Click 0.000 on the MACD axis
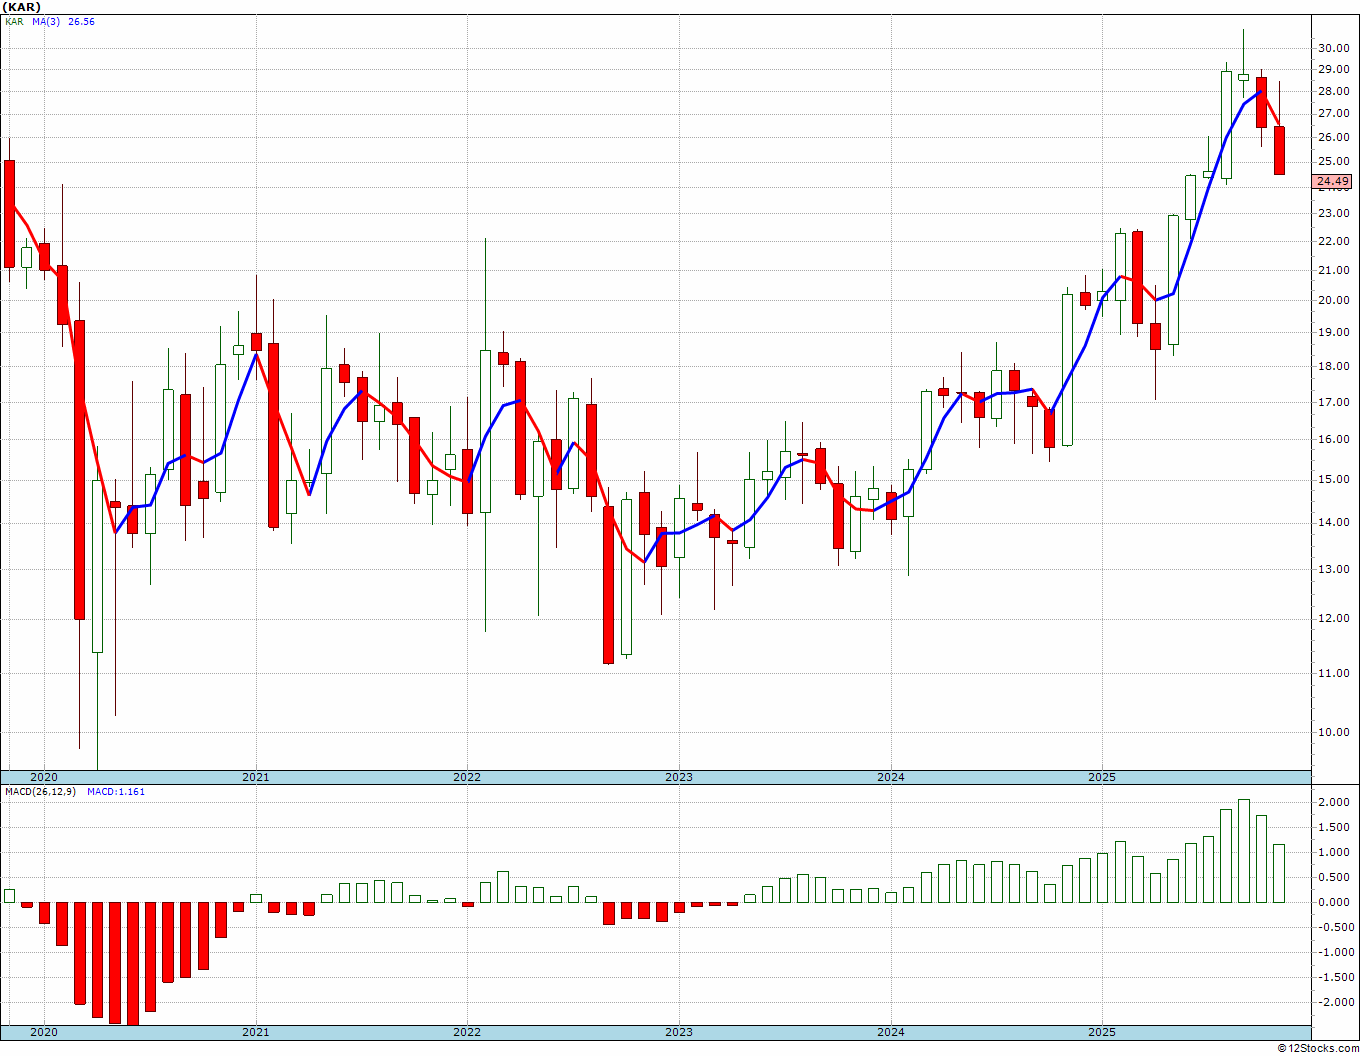 tap(1334, 903)
